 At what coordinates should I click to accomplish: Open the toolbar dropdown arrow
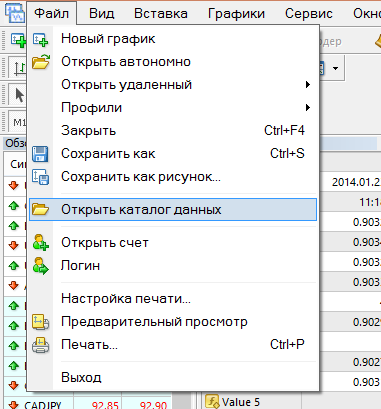tap(335, 69)
